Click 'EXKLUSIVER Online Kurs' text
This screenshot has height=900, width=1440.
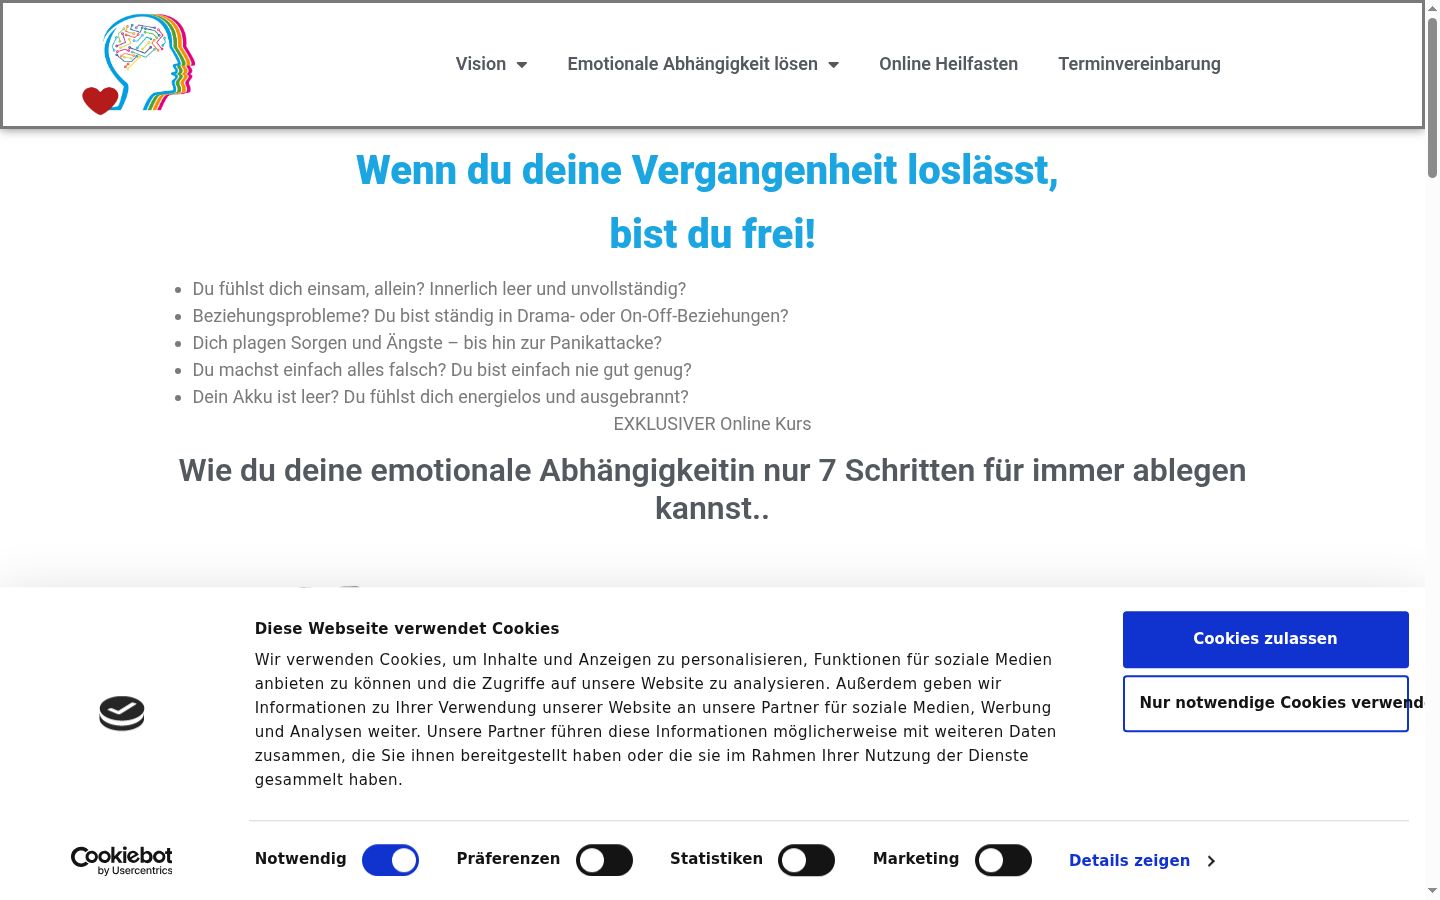point(712,424)
